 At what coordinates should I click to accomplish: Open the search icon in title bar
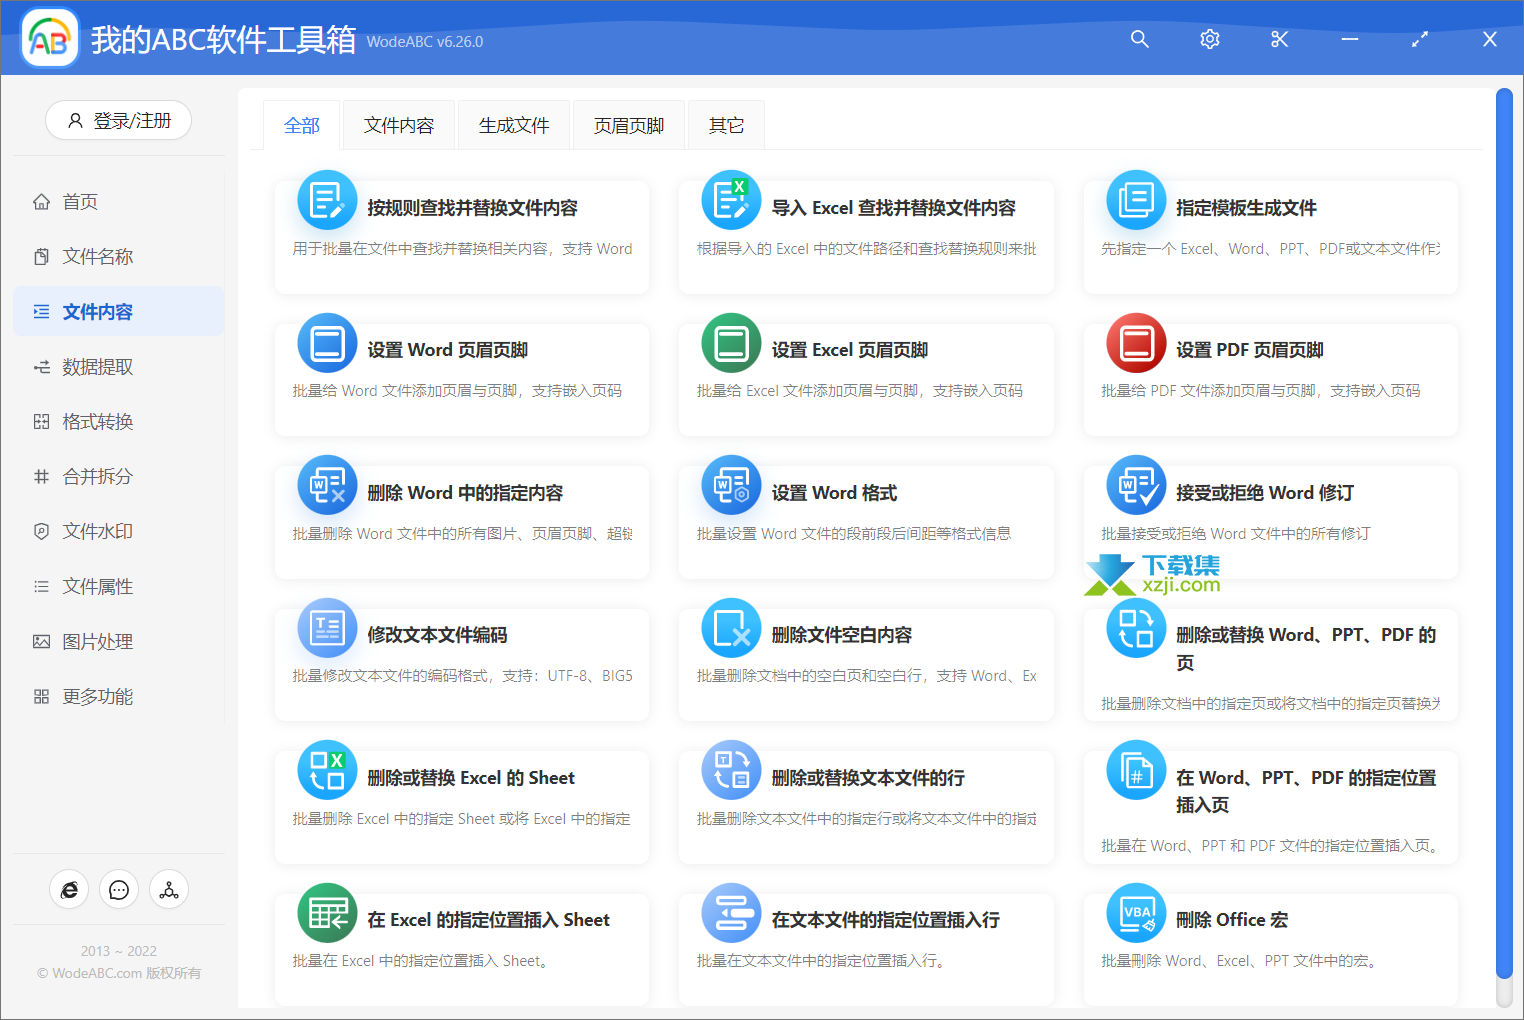point(1139,39)
